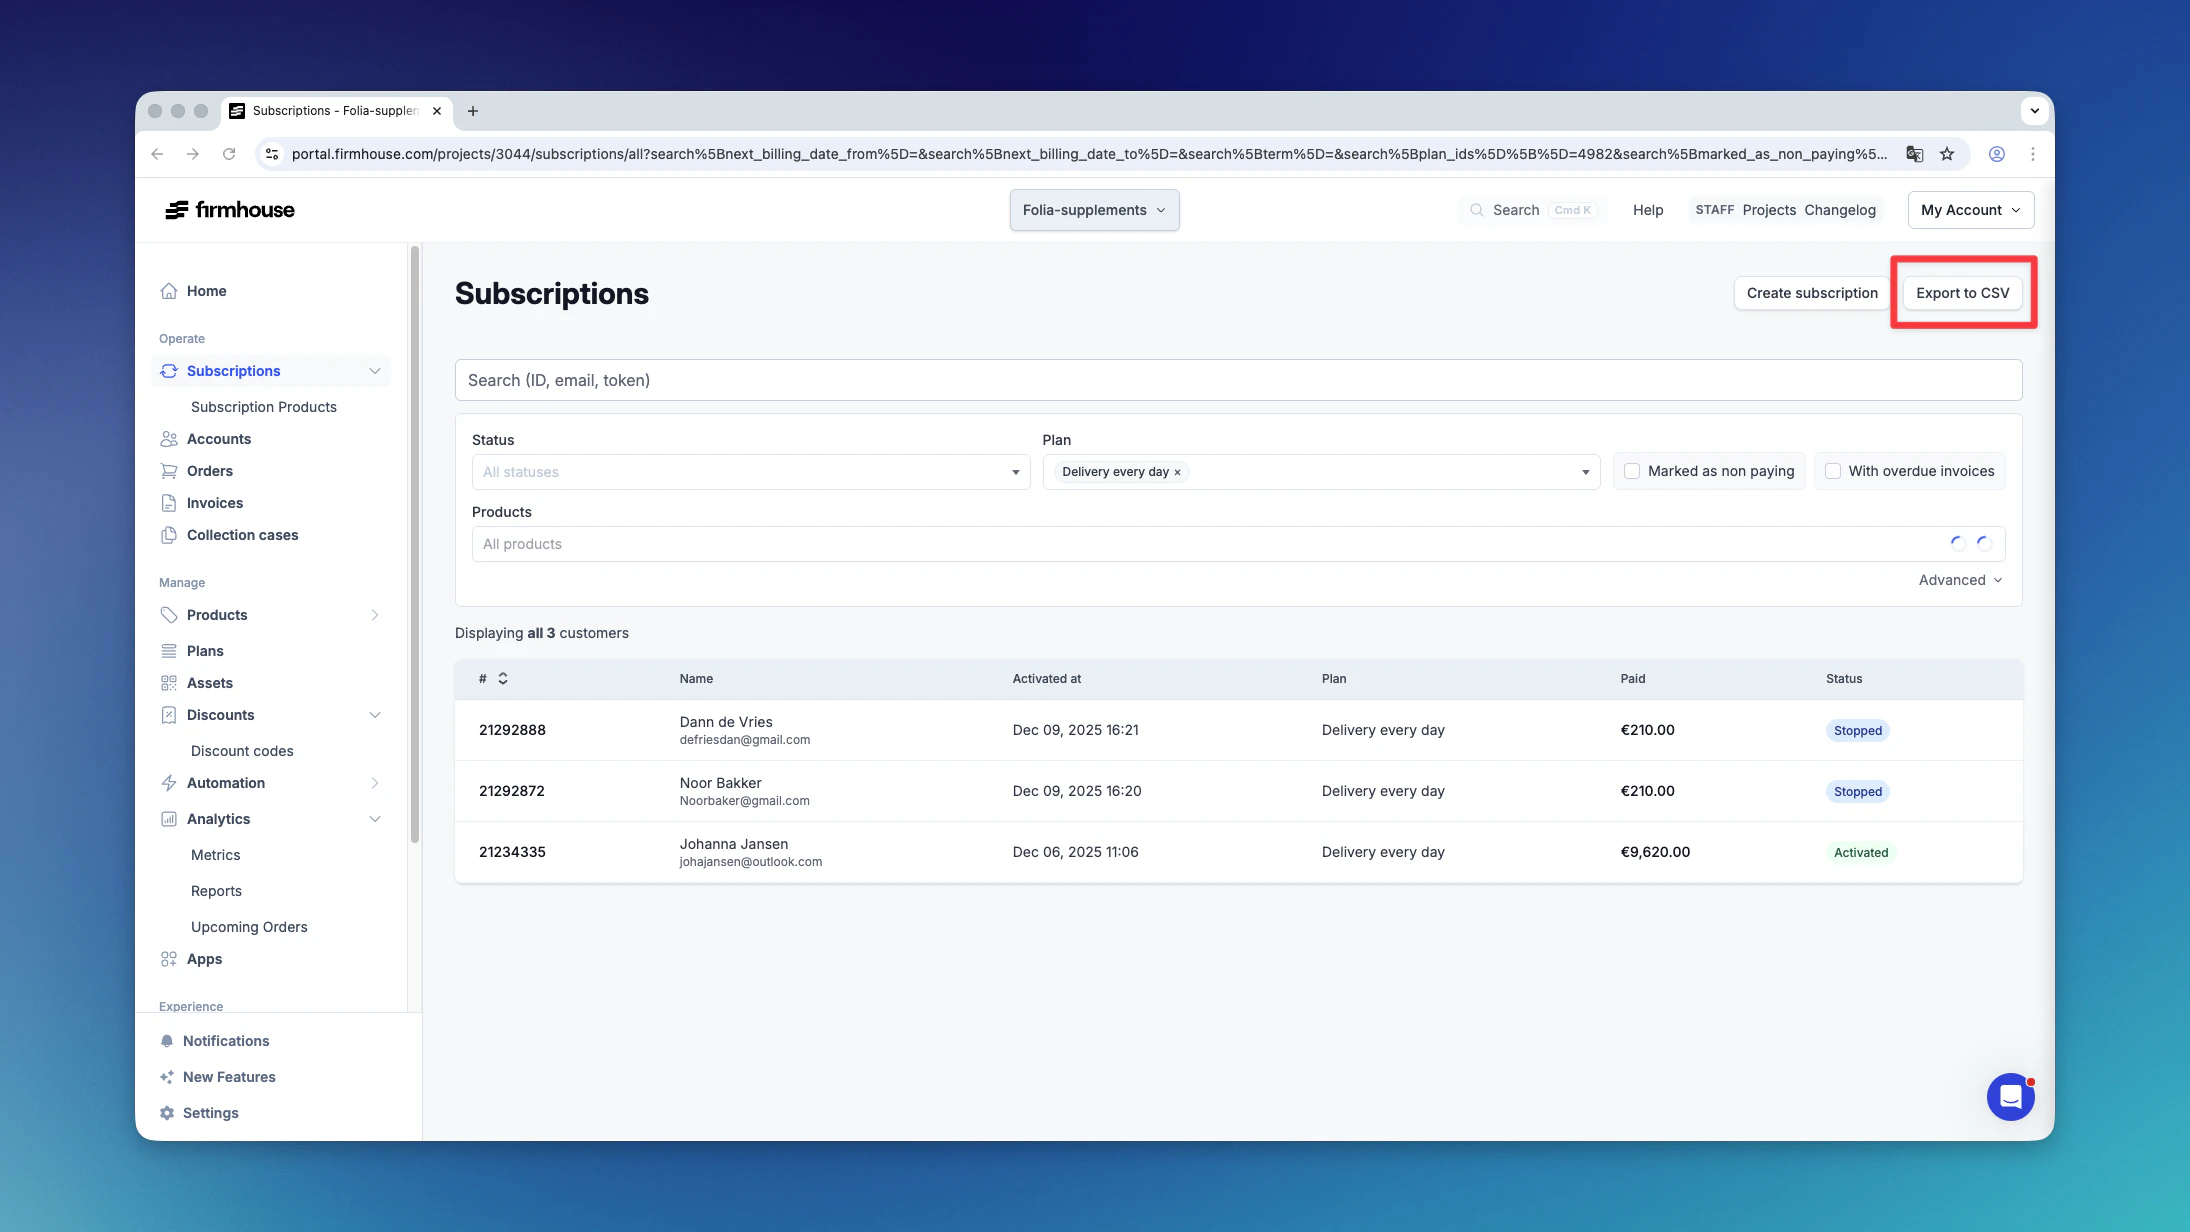Image resolution: width=2190 pixels, height=1232 pixels.
Task: Reload the page in browser
Action: point(229,154)
